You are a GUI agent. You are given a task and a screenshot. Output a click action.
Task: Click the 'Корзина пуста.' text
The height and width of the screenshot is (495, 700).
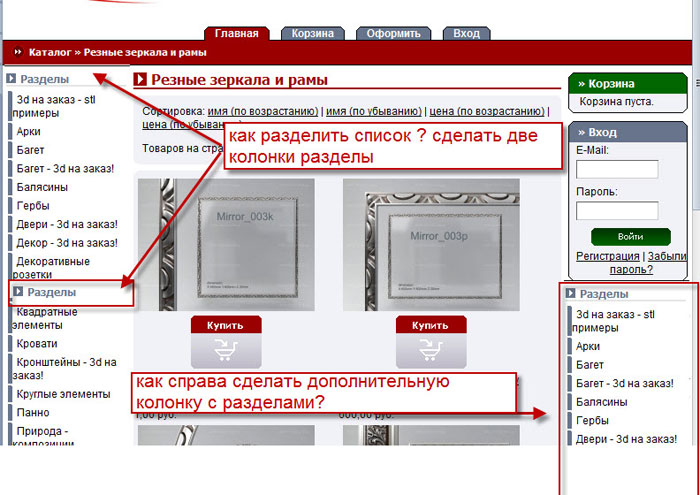pos(617,102)
